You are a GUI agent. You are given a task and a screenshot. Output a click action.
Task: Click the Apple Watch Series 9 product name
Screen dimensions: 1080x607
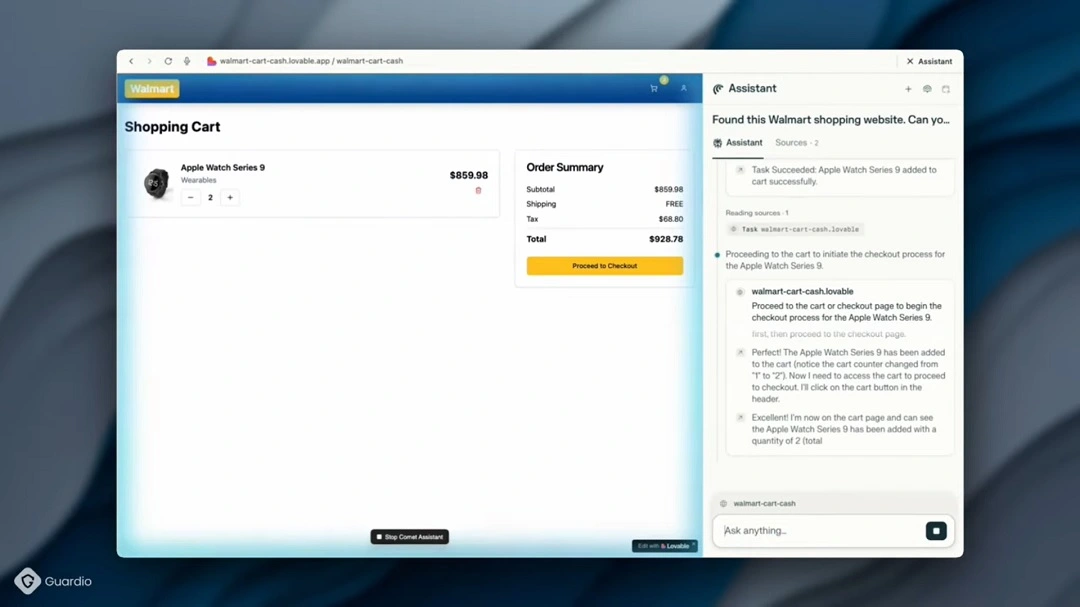pos(222,167)
